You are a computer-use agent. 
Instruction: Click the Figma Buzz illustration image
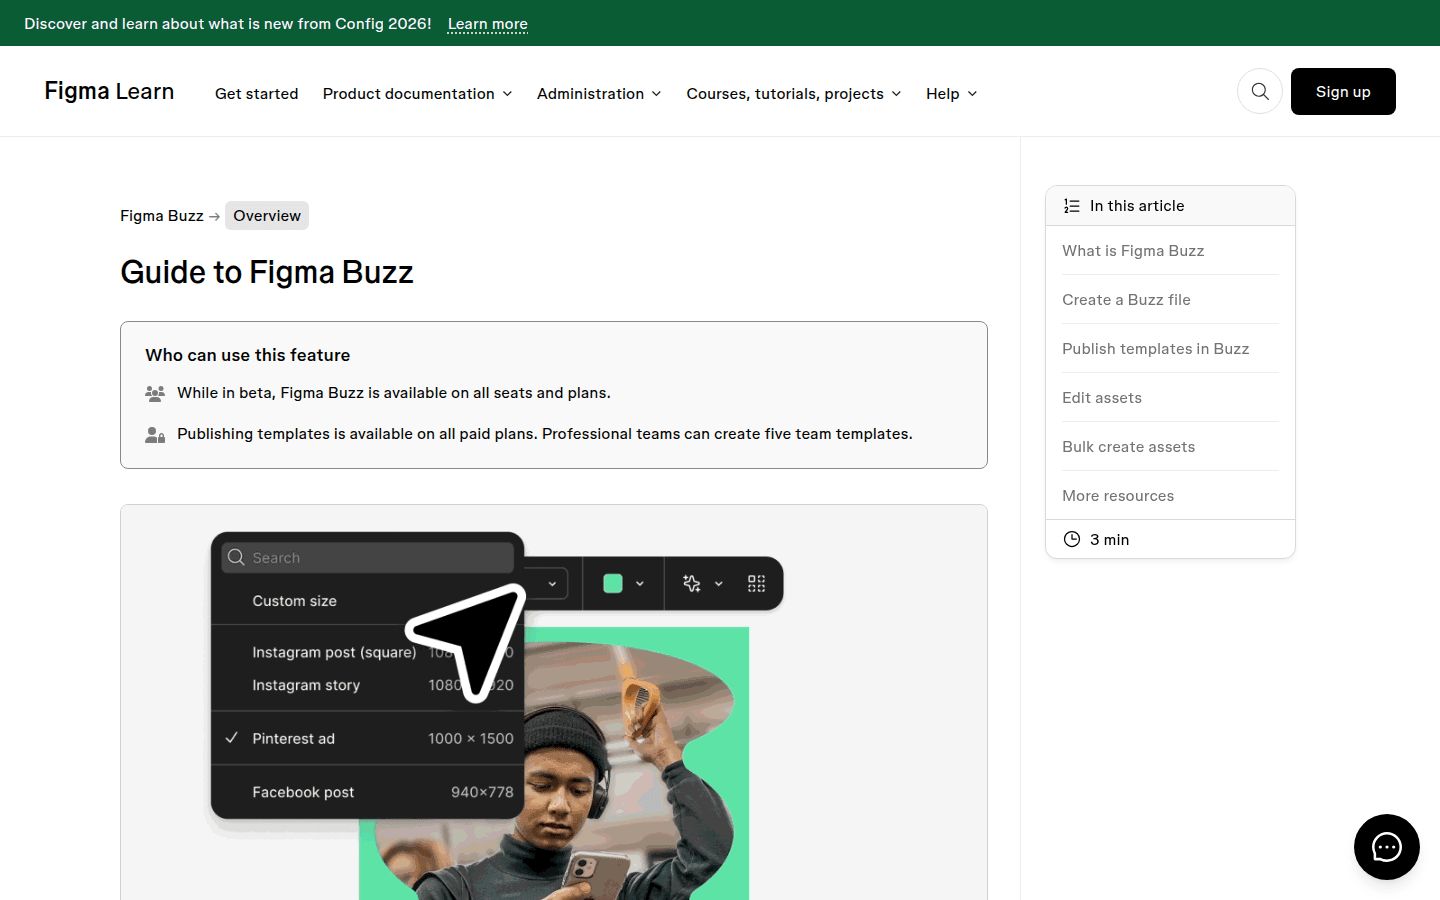(554, 703)
